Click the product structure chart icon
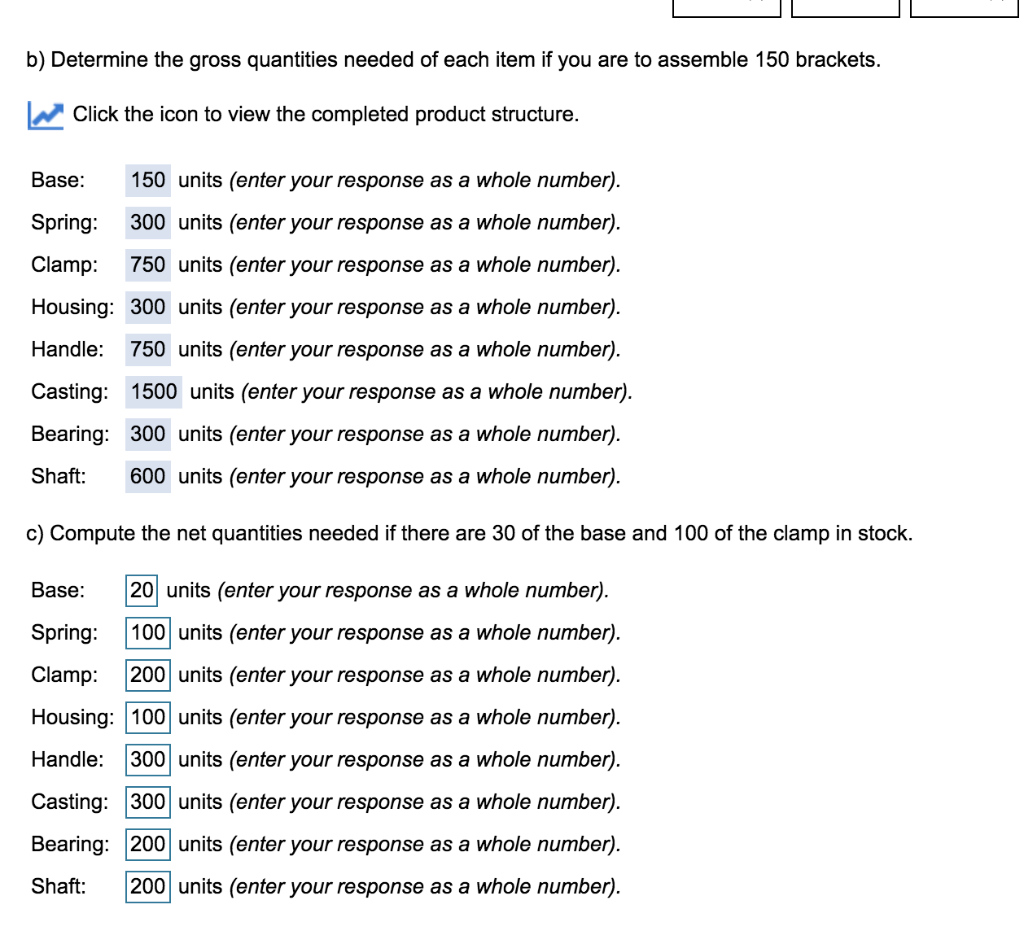This screenshot has width=1024, height=944. tap(46, 116)
